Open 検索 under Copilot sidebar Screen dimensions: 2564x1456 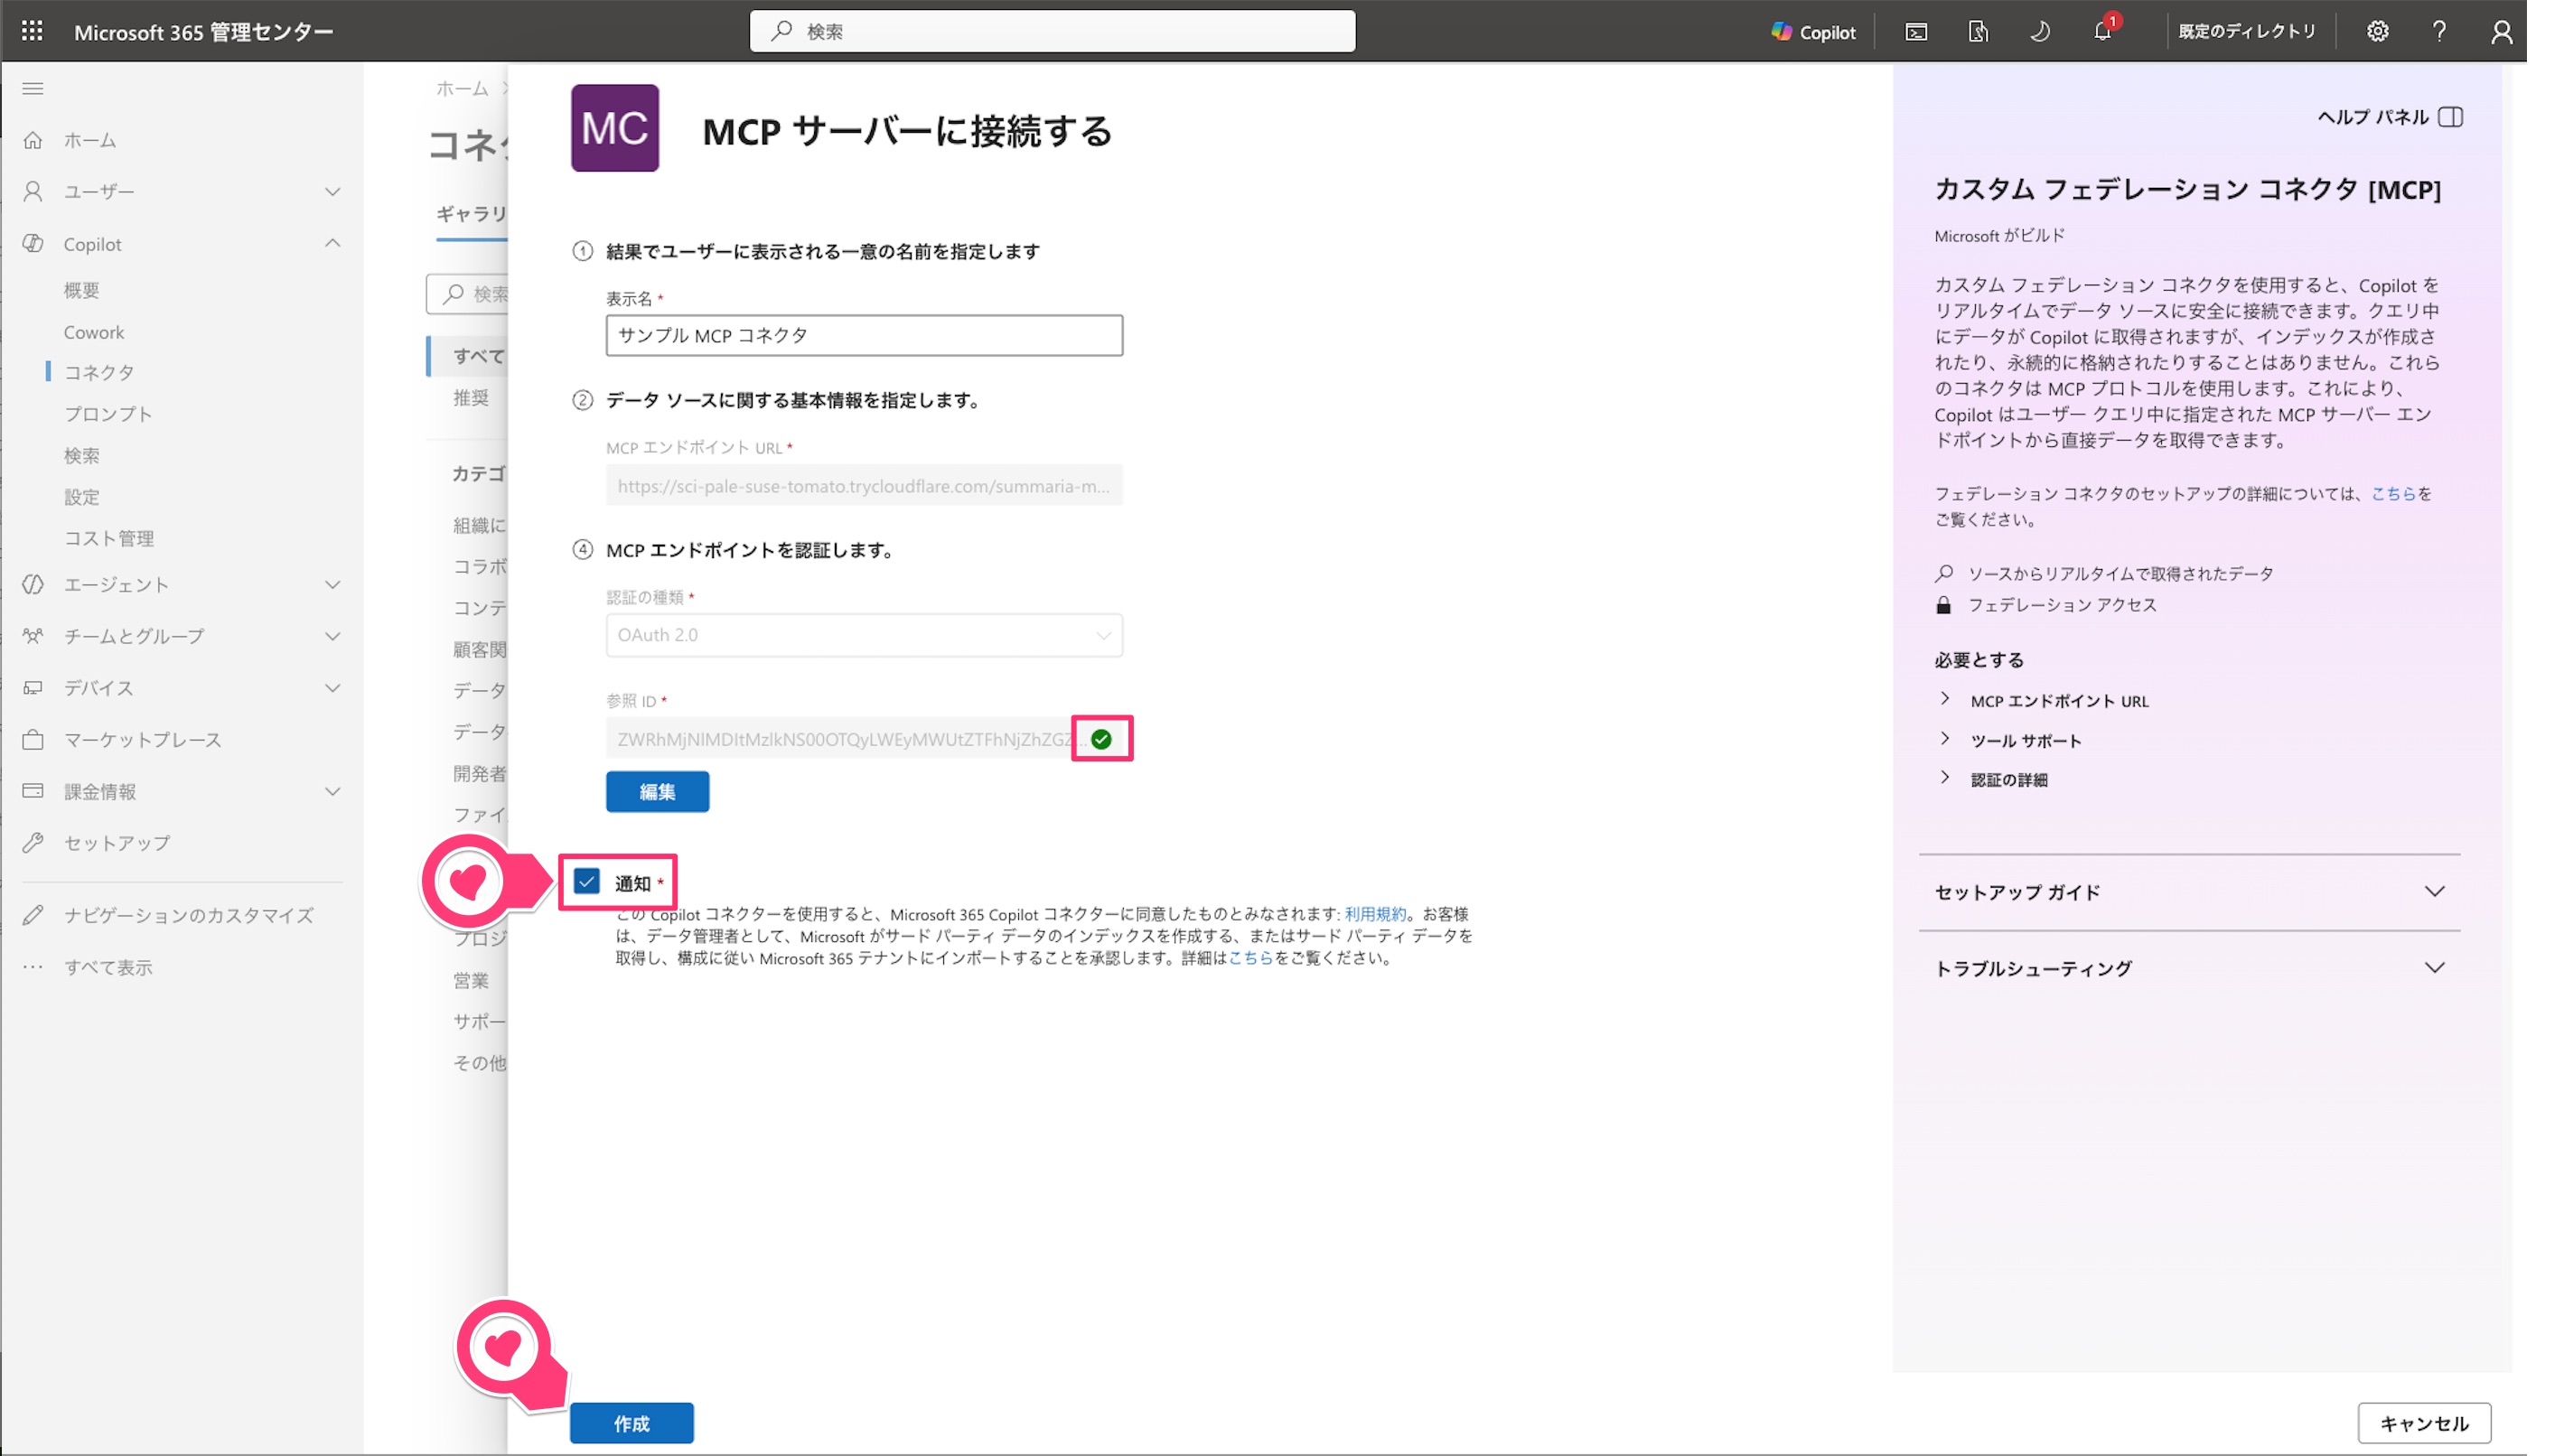click(82, 456)
